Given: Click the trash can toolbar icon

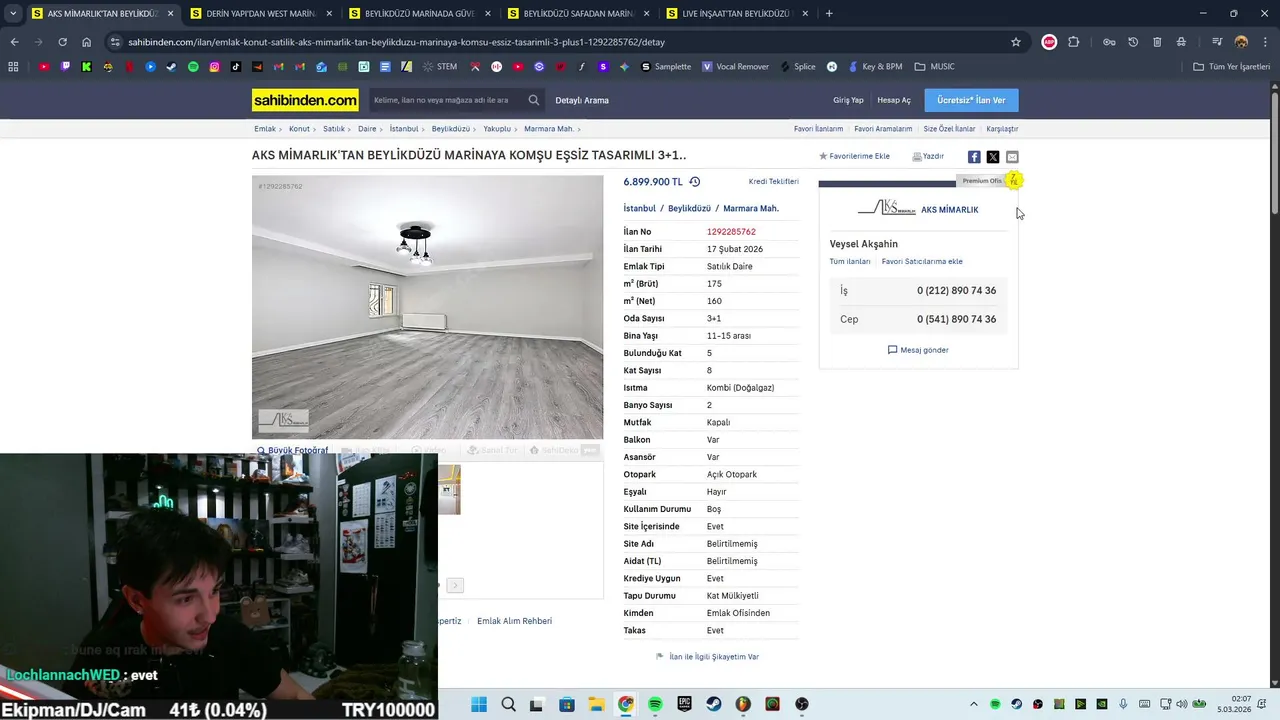Looking at the screenshot, I should pos(1157,42).
